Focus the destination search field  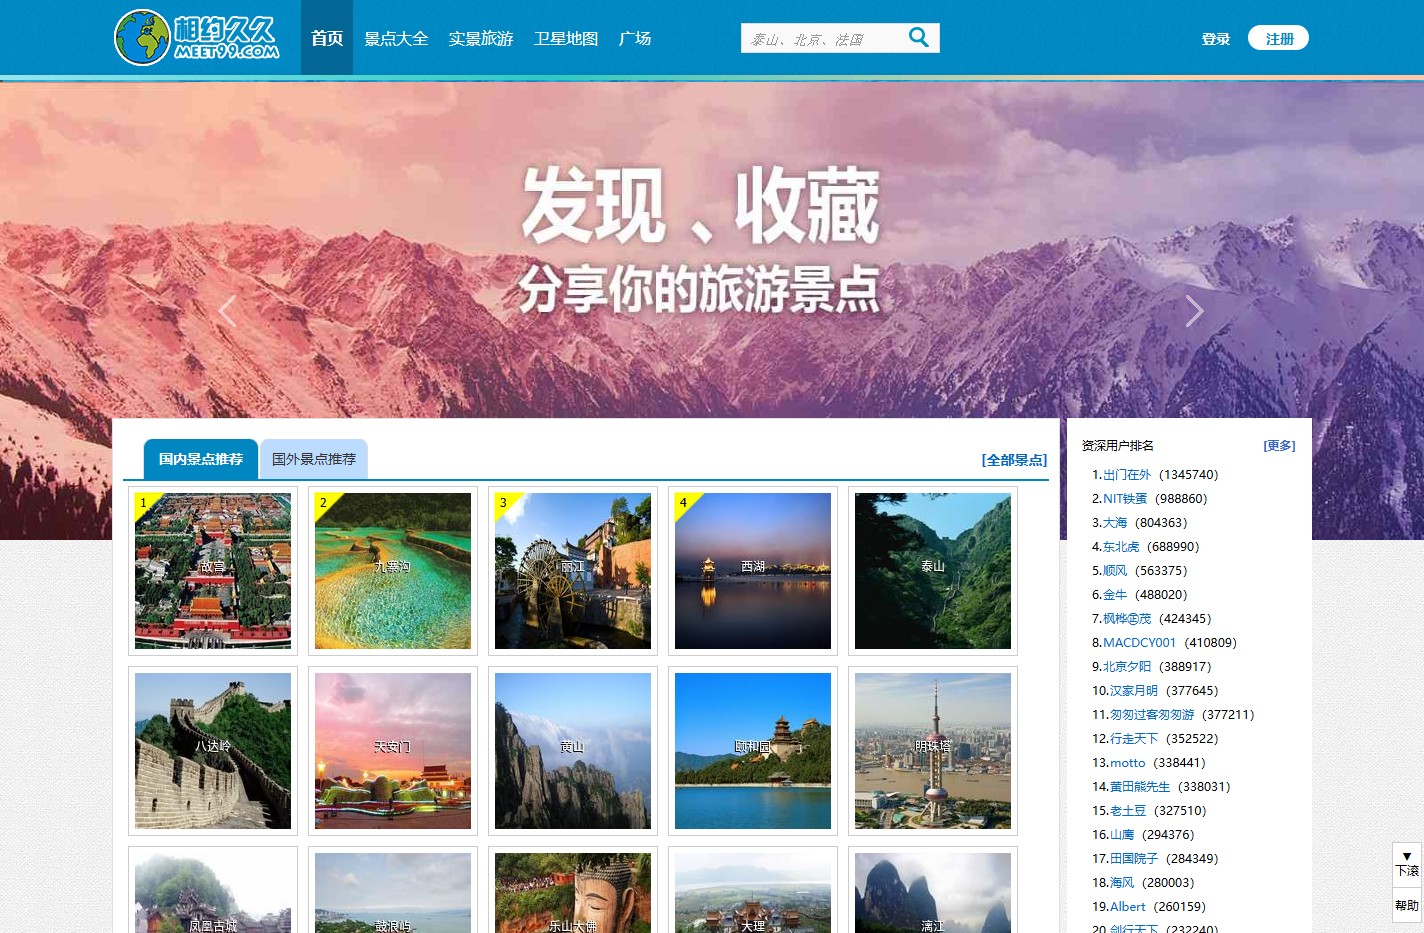coord(822,39)
